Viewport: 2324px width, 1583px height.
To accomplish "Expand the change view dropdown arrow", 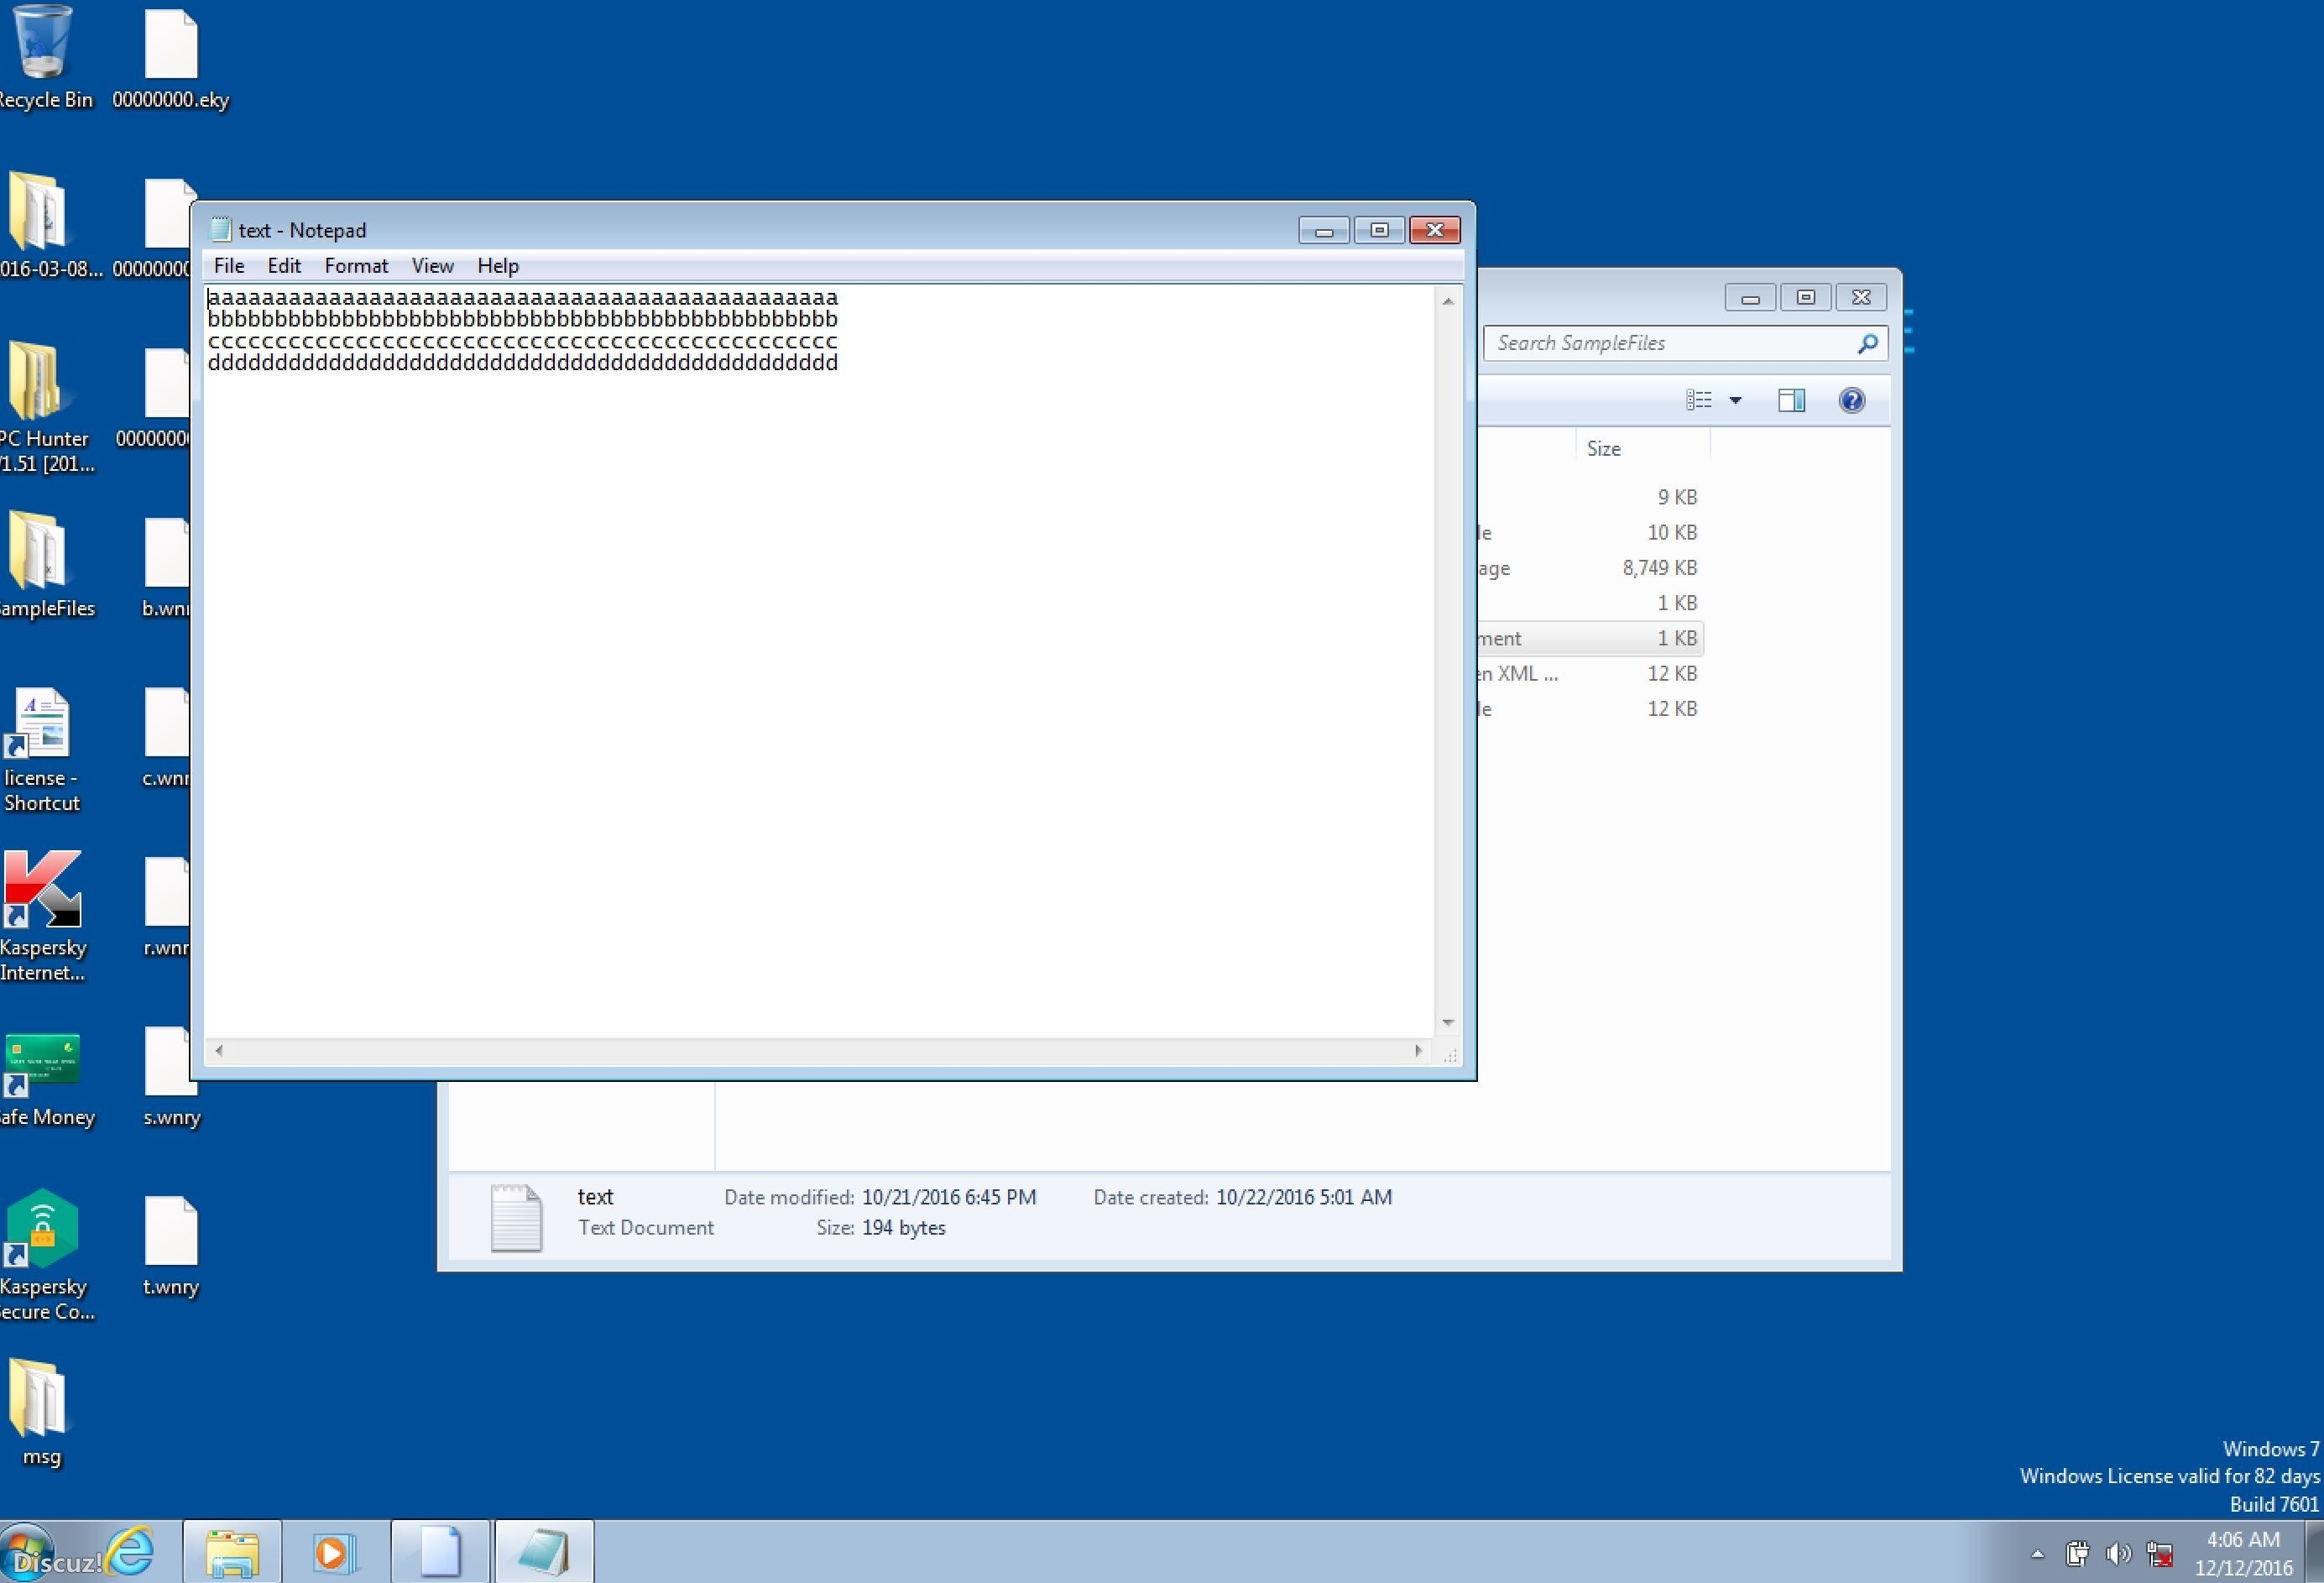I will pos(1735,401).
